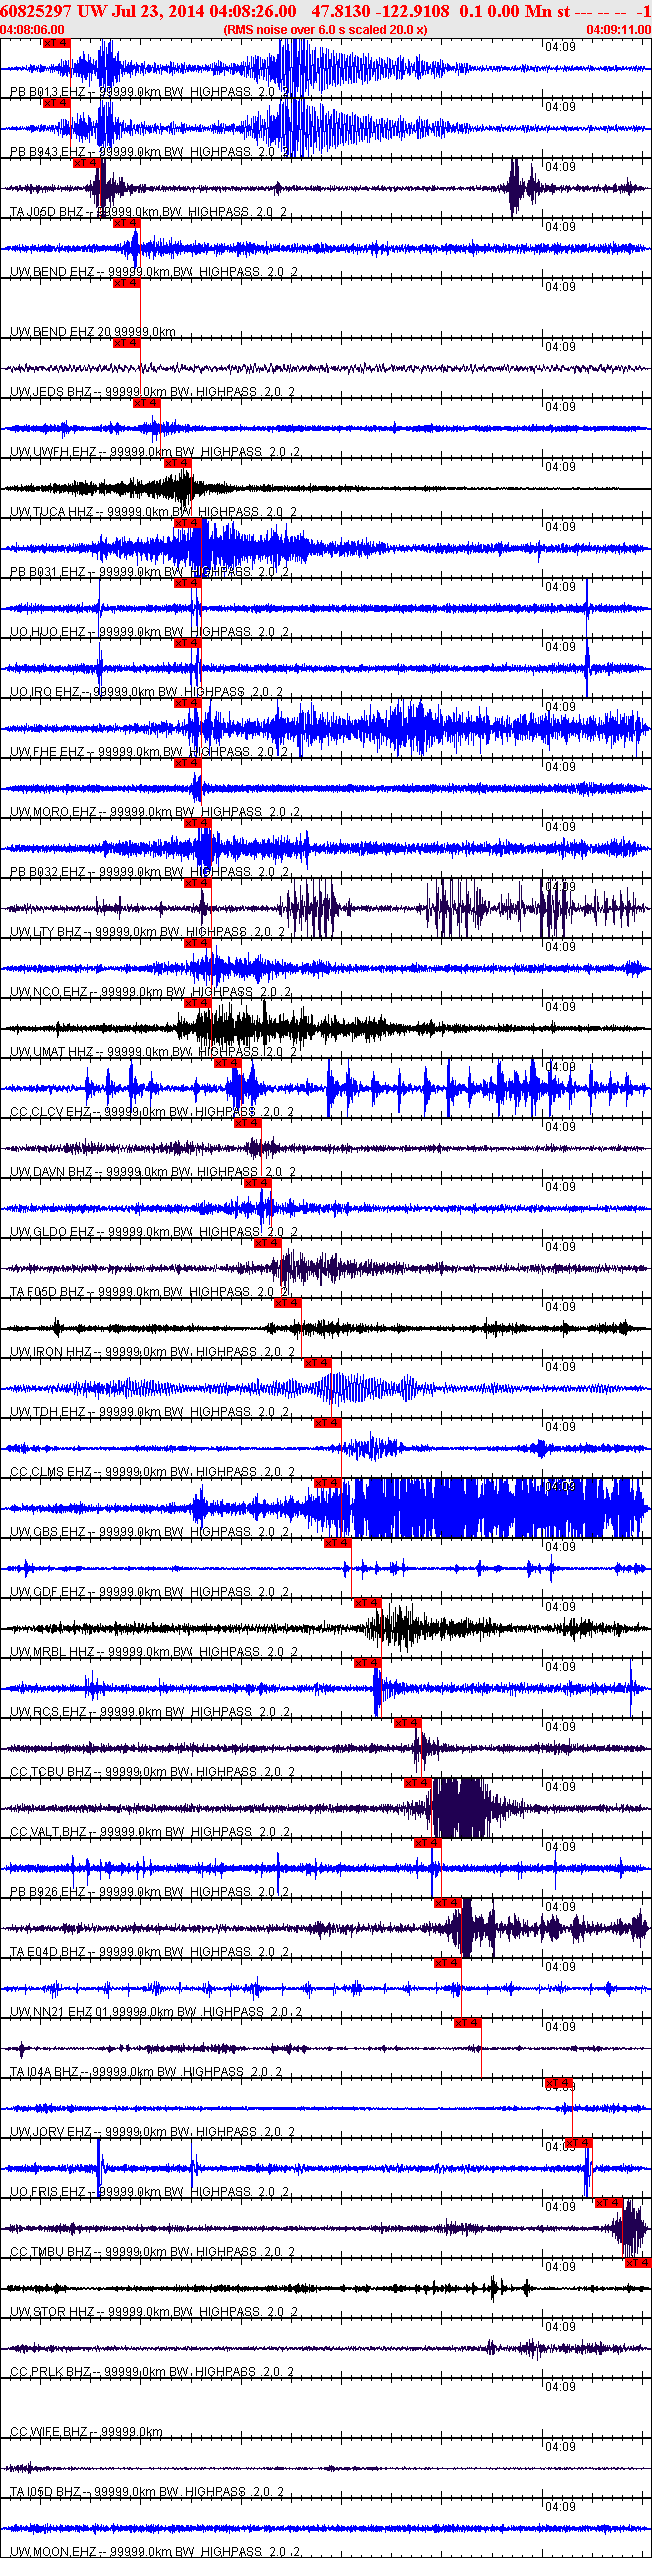Click the red pick marker on PB.B013 trace
Viewport: 652px width, 2558px height.
pos(57,43)
